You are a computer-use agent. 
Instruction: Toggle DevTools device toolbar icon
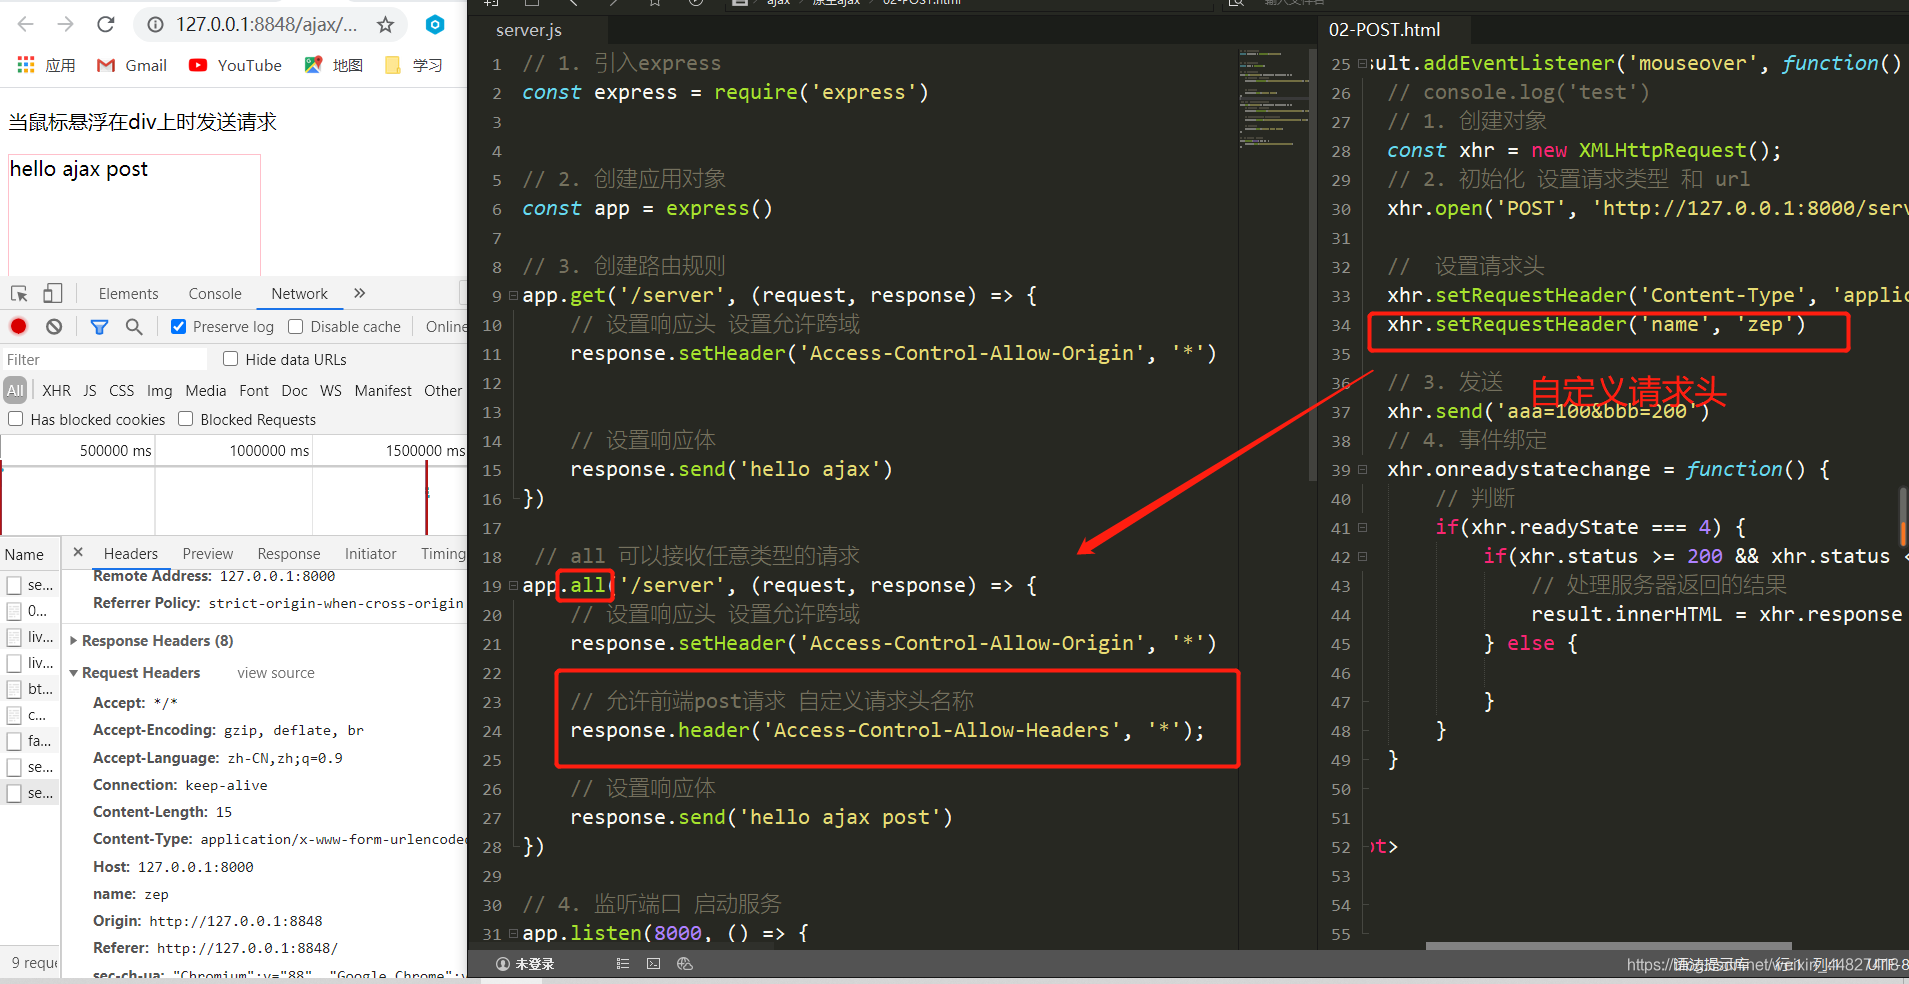[x=53, y=293]
